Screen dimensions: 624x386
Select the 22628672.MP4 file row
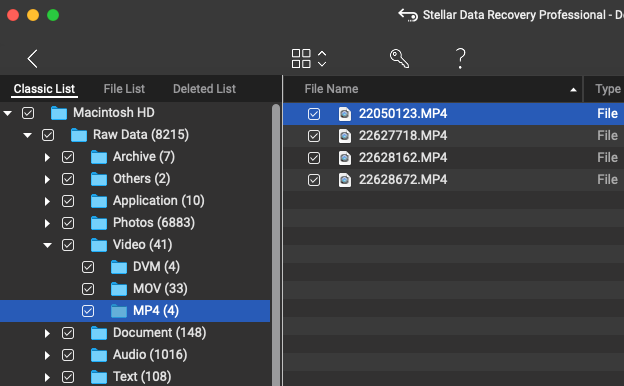(x=454, y=180)
